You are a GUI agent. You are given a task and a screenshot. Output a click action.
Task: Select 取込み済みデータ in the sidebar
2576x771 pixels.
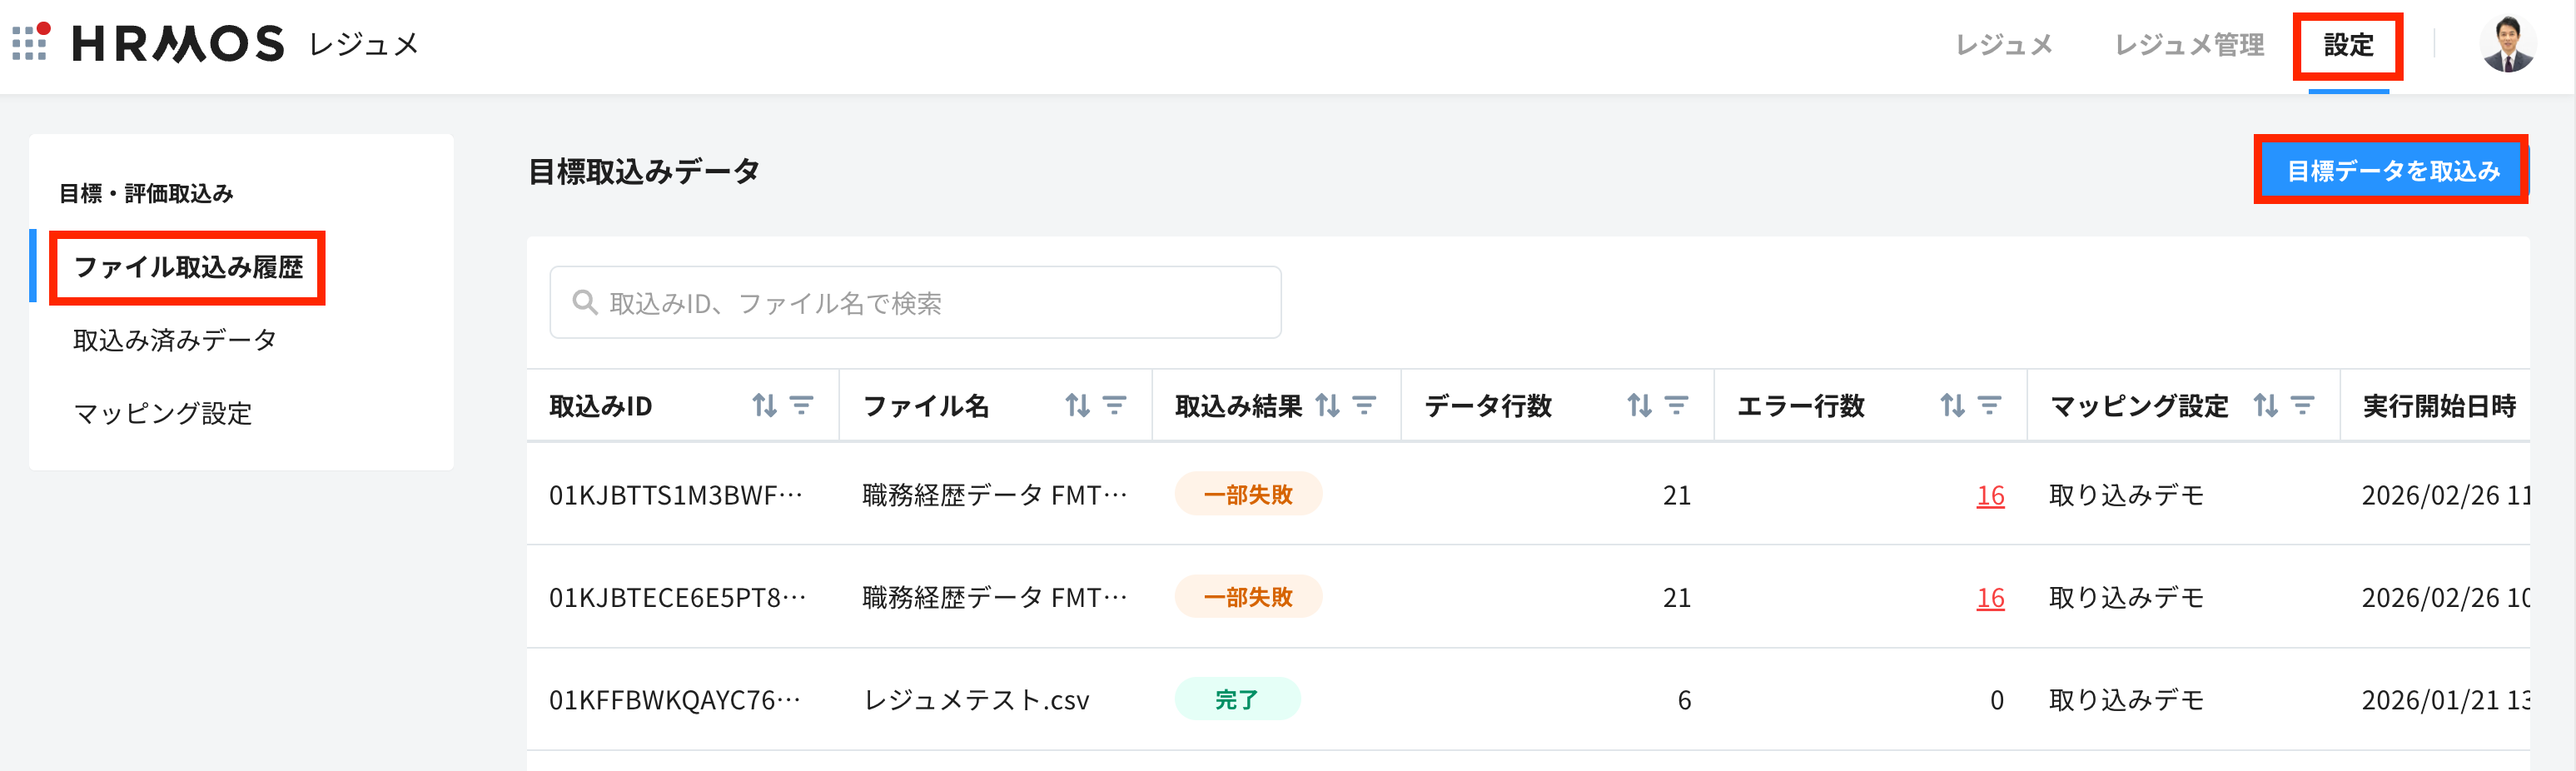point(175,340)
